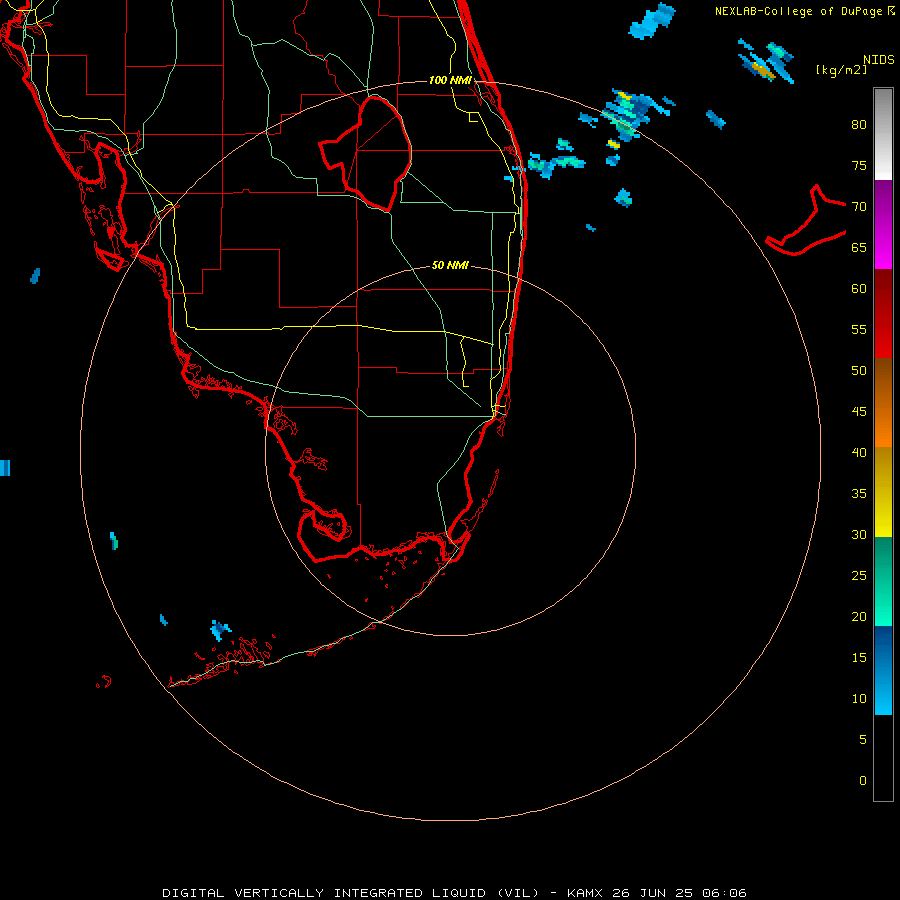
Task: Click the scale value 15
Action: [859, 657]
